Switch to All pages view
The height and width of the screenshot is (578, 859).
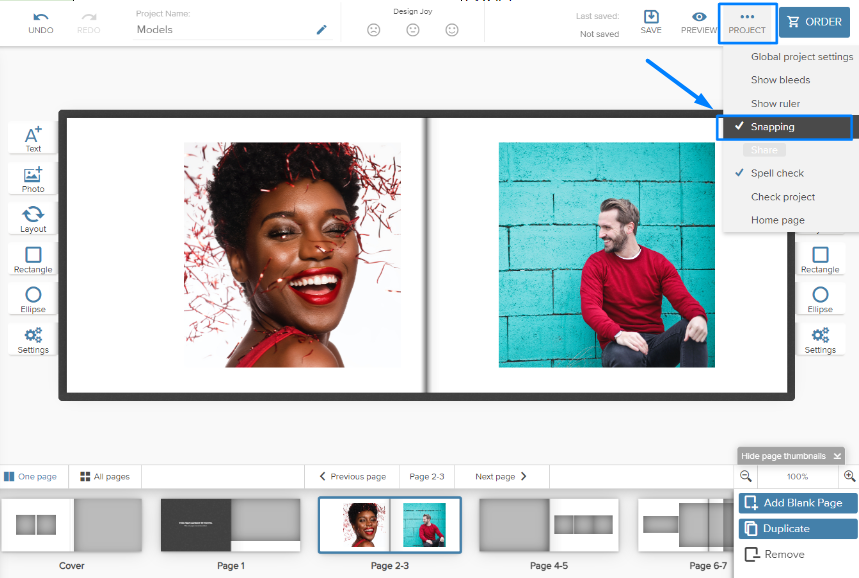pyautogui.click(x=105, y=477)
